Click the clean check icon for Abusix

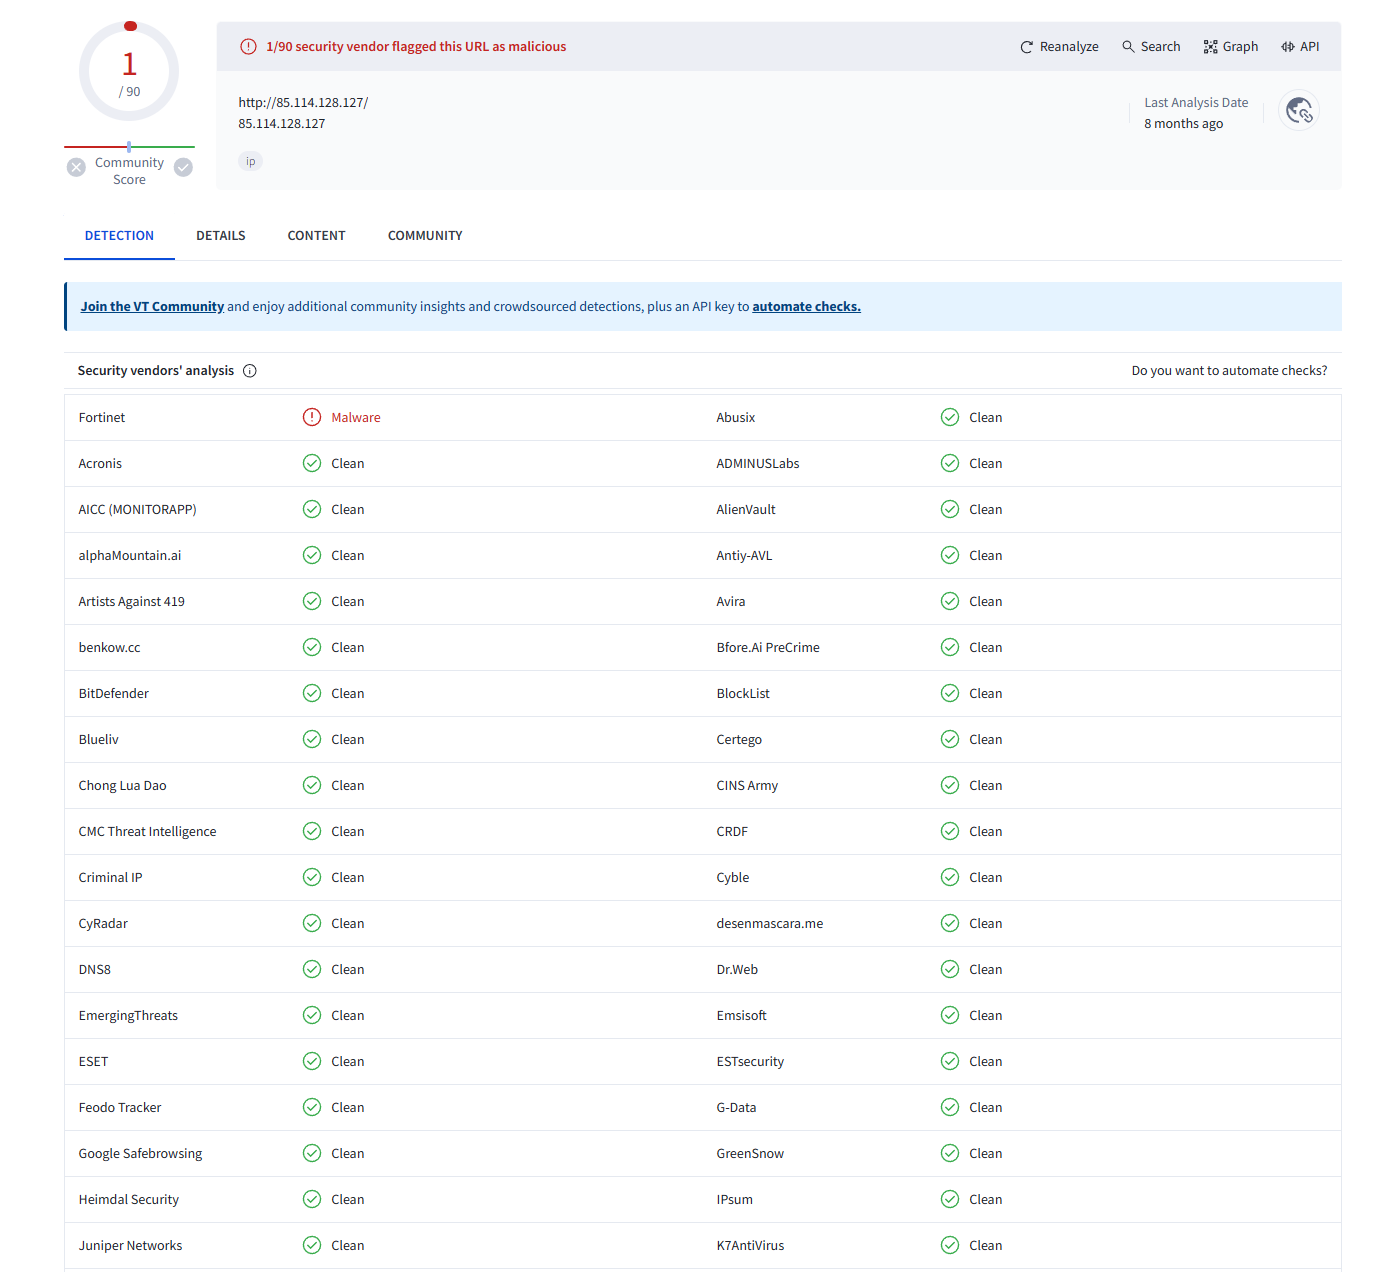point(950,417)
